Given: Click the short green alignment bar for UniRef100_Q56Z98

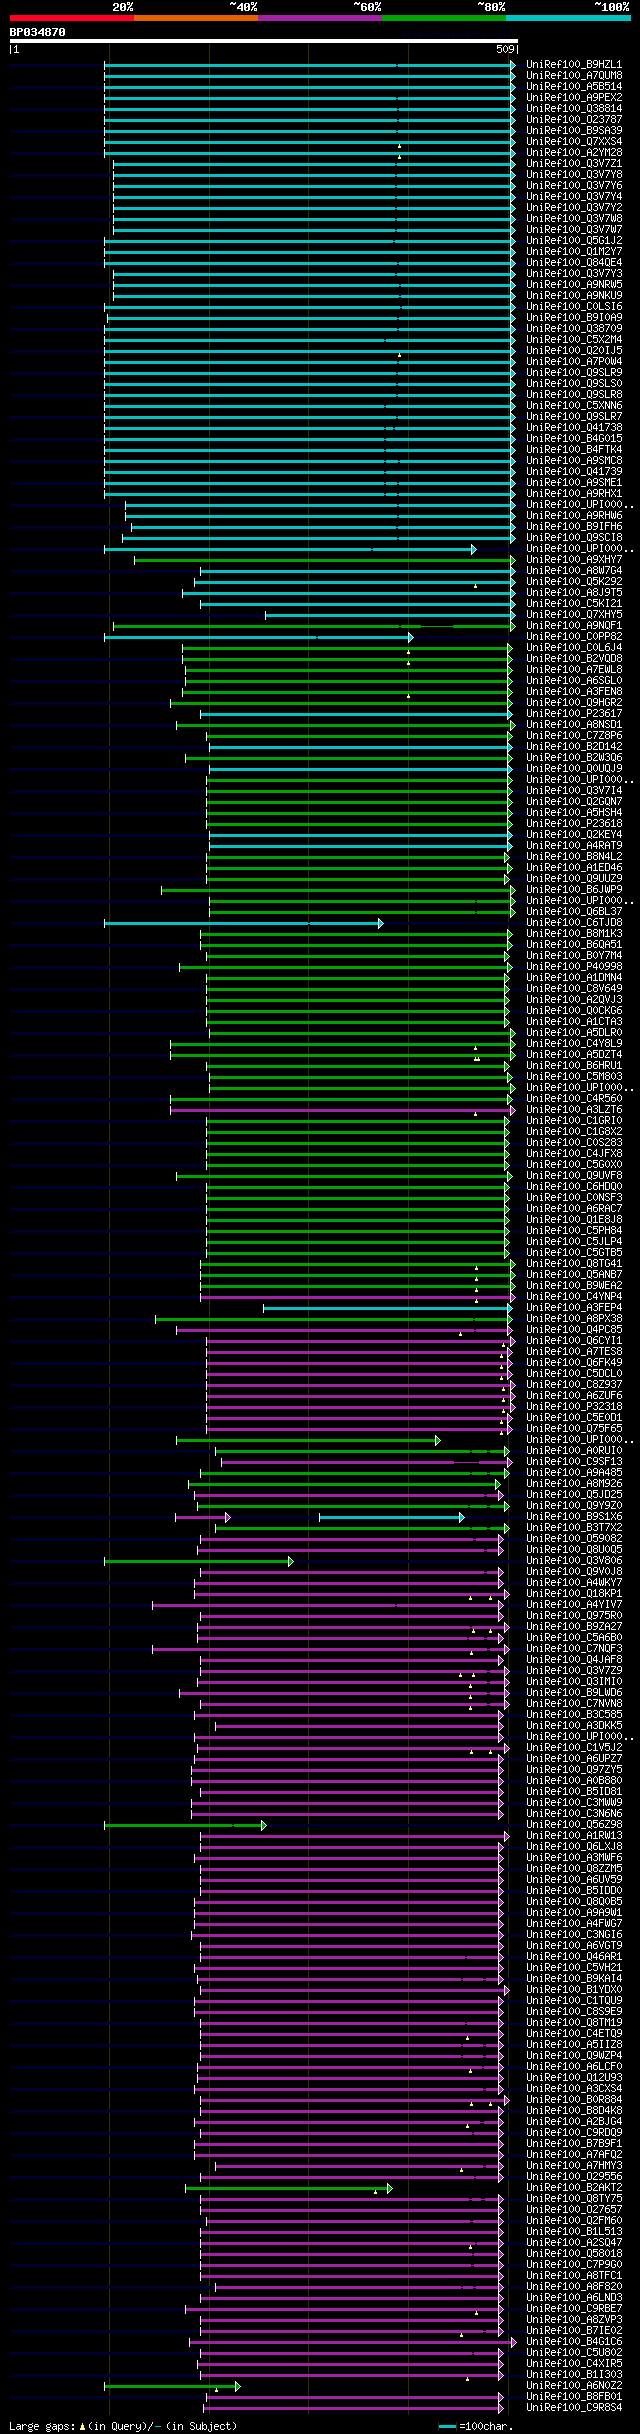Looking at the screenshot, I should coord(185,1825).
